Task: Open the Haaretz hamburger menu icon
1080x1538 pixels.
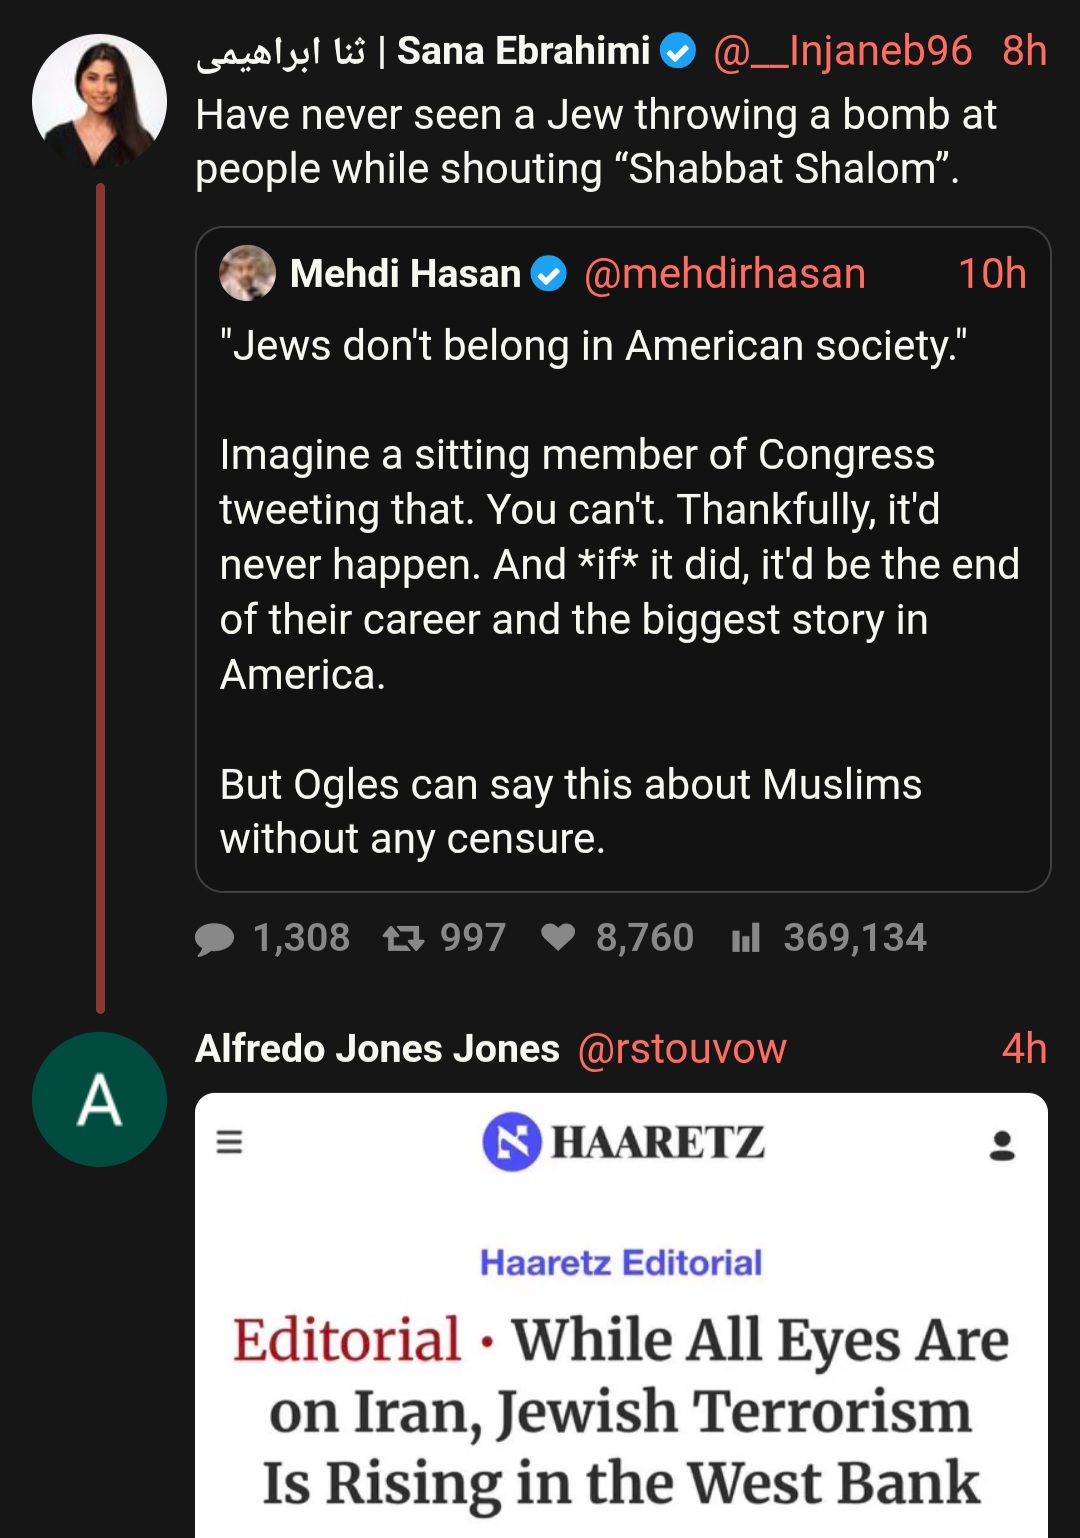Action: [230, 1141]
